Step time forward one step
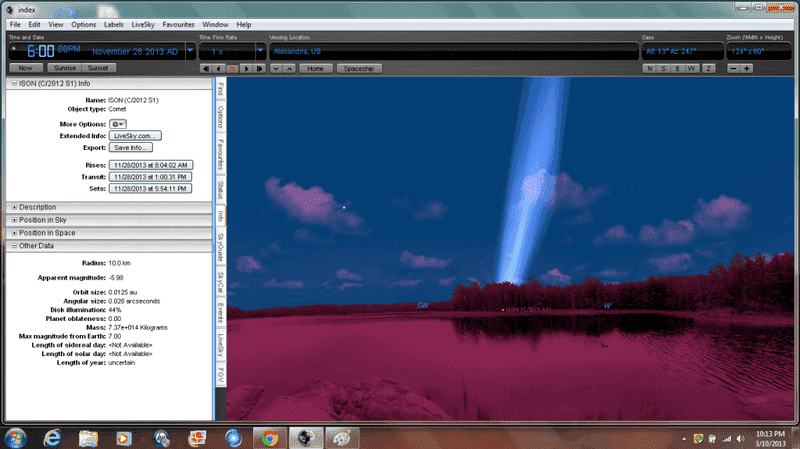 click(x=260, y=68)
